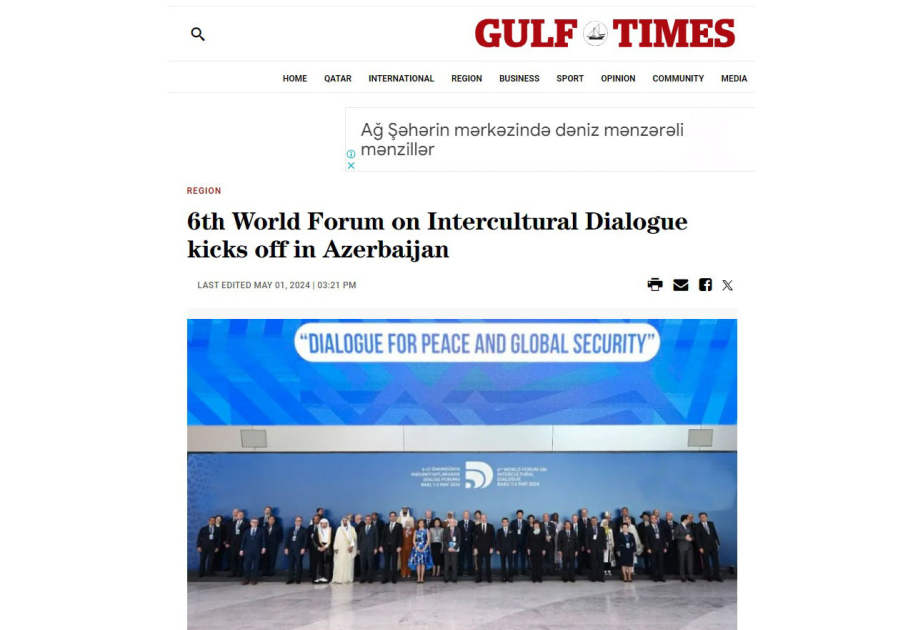Open REGION in navigation bar

click(467, 78)
